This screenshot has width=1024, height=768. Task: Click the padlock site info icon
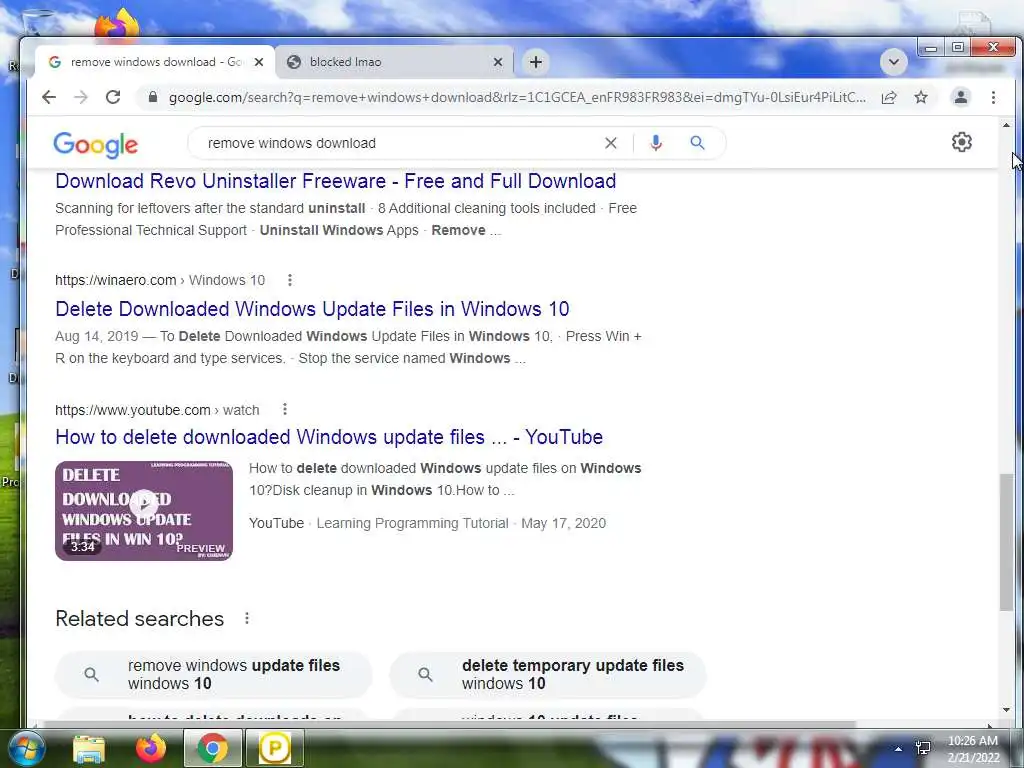pos(153,97)
